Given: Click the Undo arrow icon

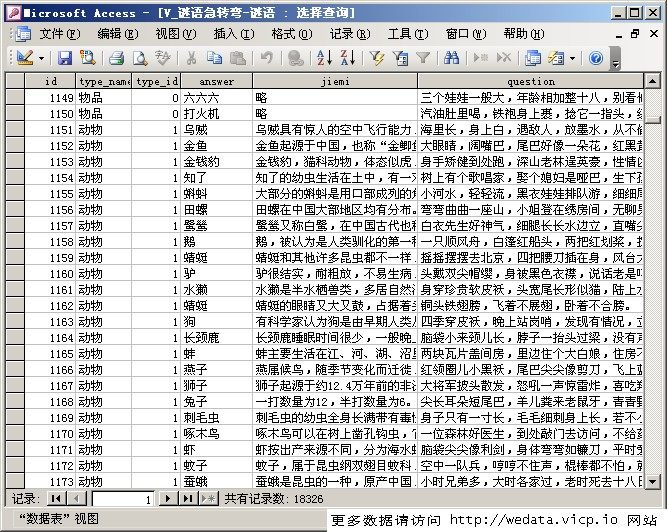Looking at the screenshot, I should coord(267,58).
